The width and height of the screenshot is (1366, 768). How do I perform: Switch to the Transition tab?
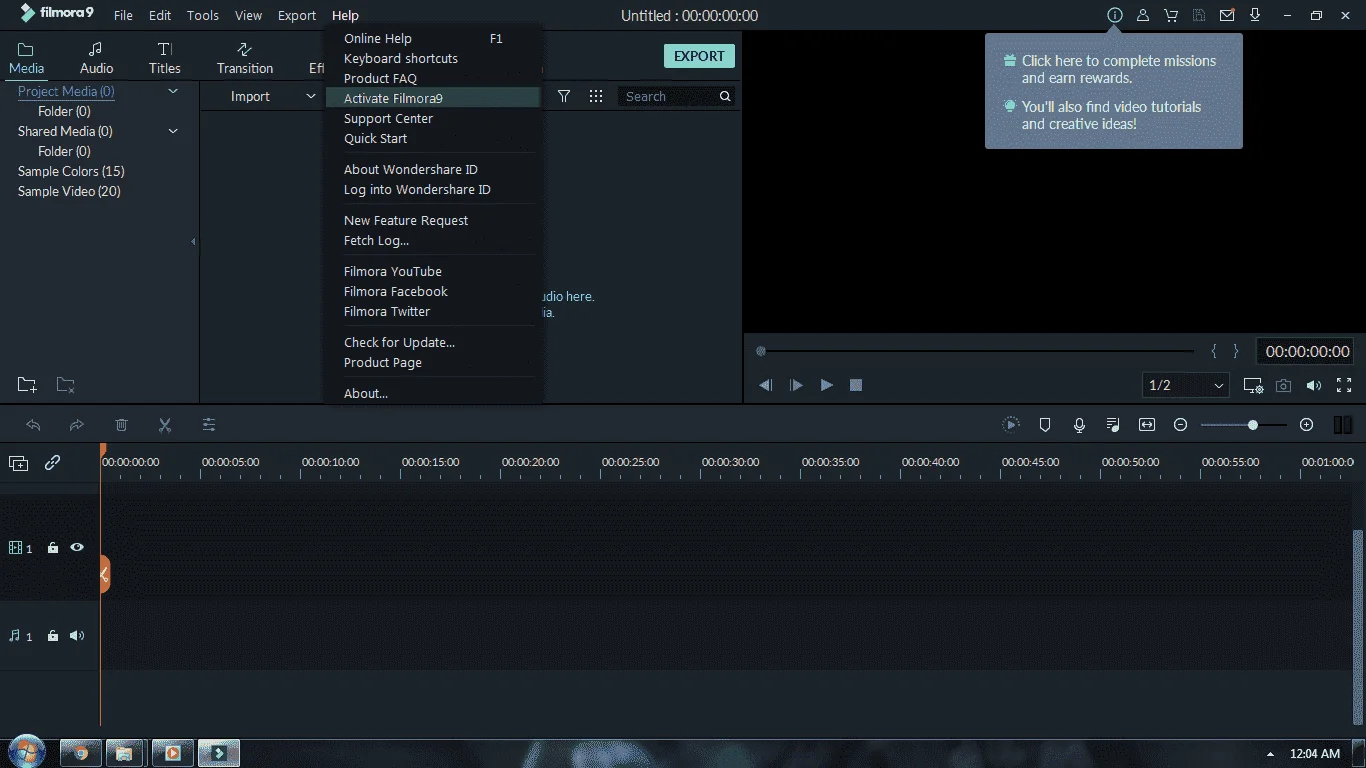(245, 58)
